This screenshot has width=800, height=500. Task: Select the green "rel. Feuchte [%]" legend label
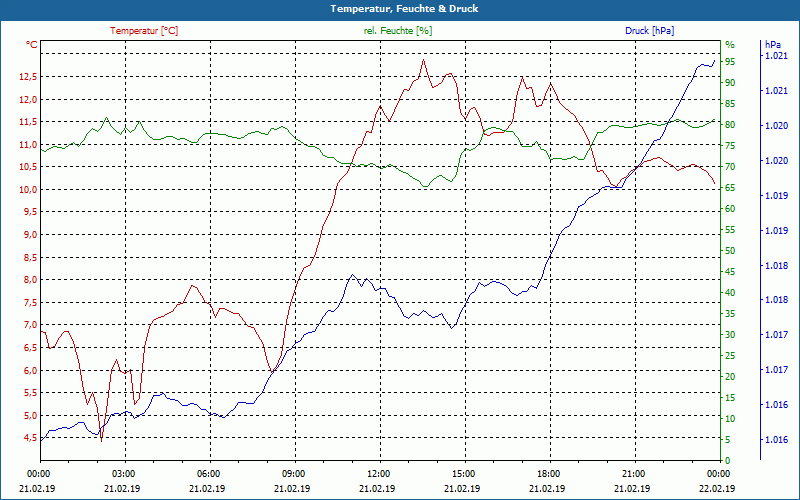[x=397, y=31]
